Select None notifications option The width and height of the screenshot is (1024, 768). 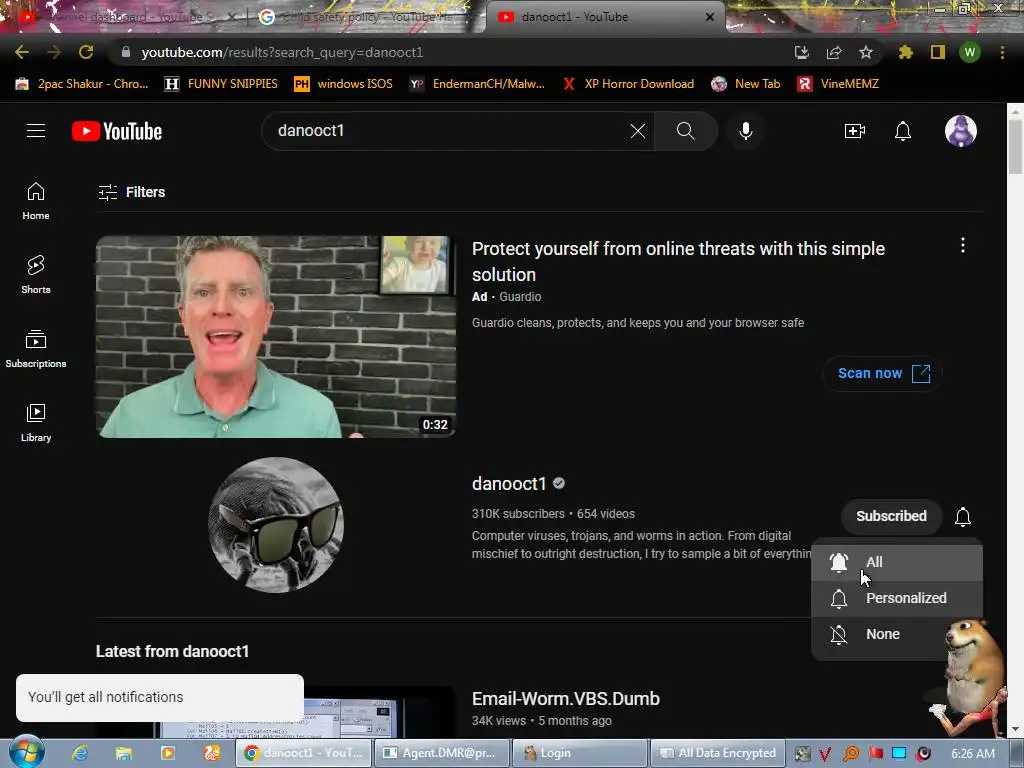point(897,634)
